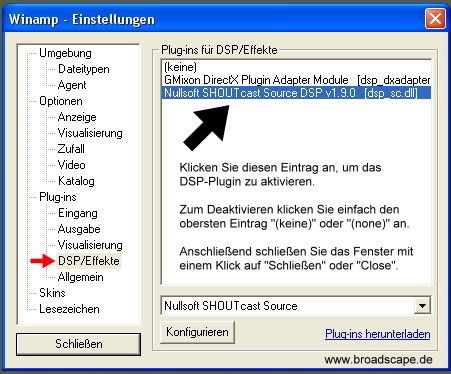Open Eingang plug-ins page

pos(78,213)
